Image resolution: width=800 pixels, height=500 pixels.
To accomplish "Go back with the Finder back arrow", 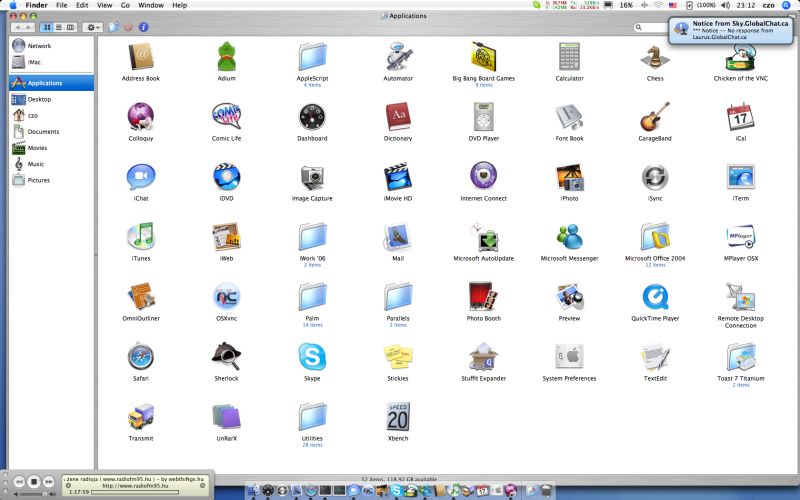I will coord(17,27).
